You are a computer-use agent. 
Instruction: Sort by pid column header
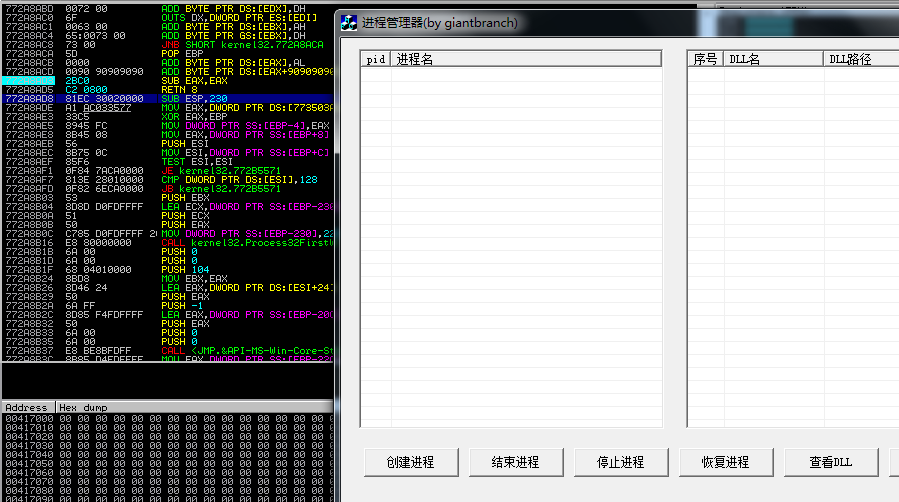376,59
